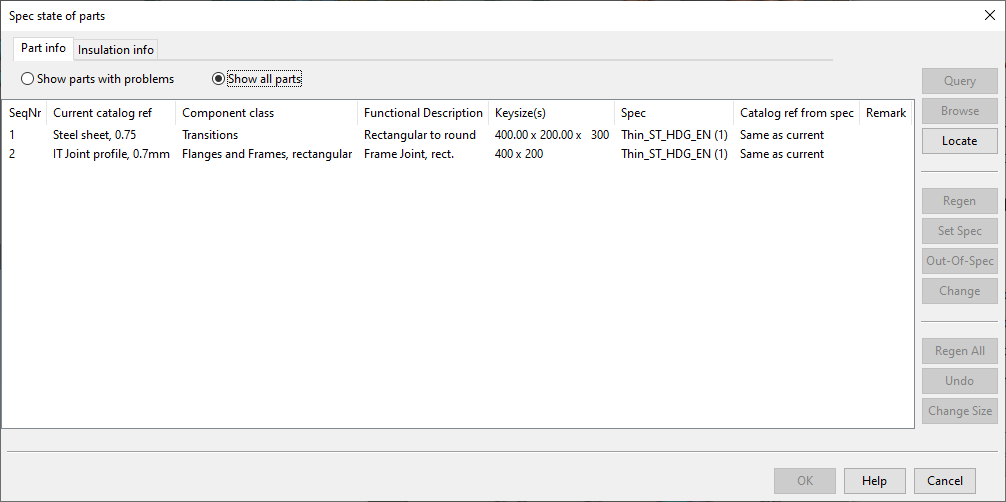Click the 'Frame Joint, rect.' cell
The height and width of the screenshot is (502, 1006).
click(408, 154)
